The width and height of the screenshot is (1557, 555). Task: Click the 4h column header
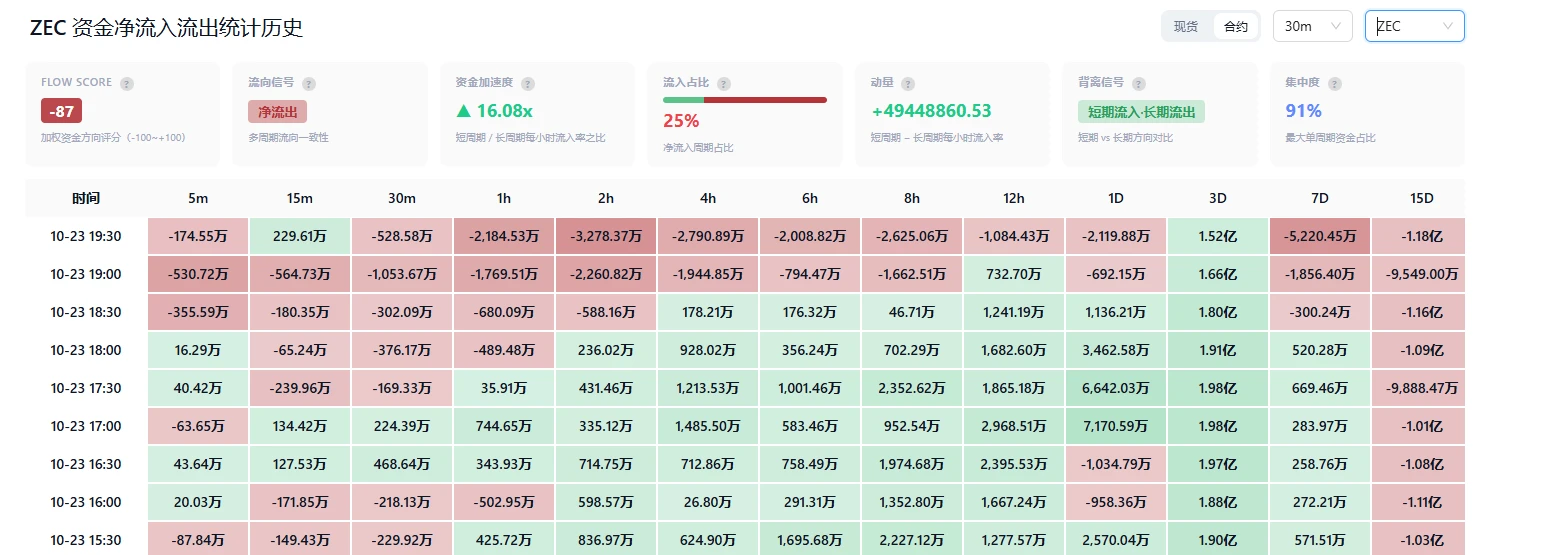click(x=708, y=198)
